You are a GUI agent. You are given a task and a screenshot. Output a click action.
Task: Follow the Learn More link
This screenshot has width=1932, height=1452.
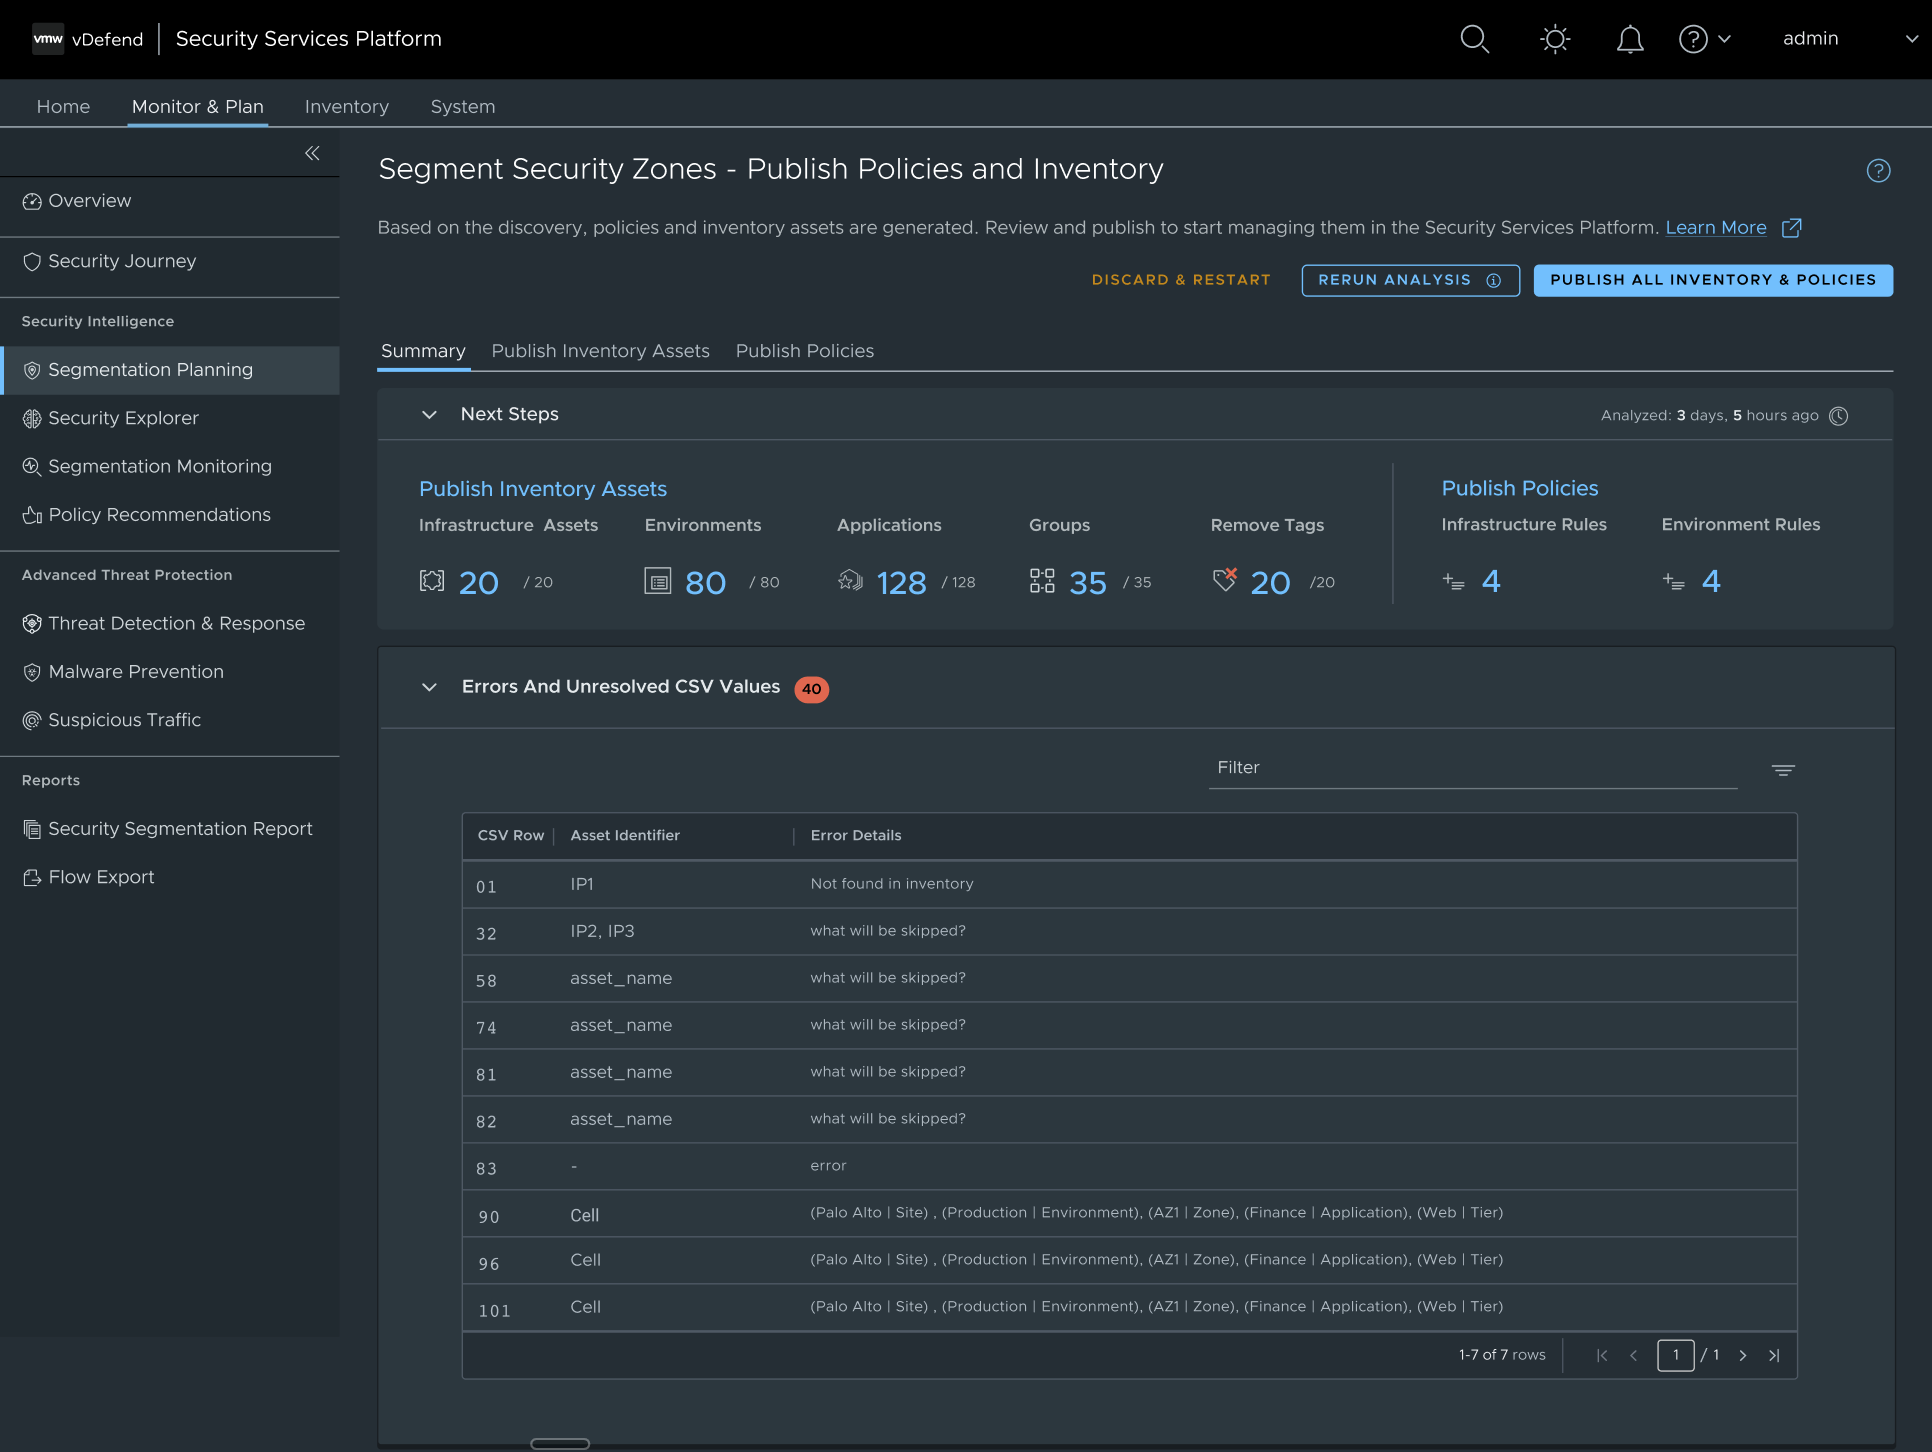pos(1715,228)
